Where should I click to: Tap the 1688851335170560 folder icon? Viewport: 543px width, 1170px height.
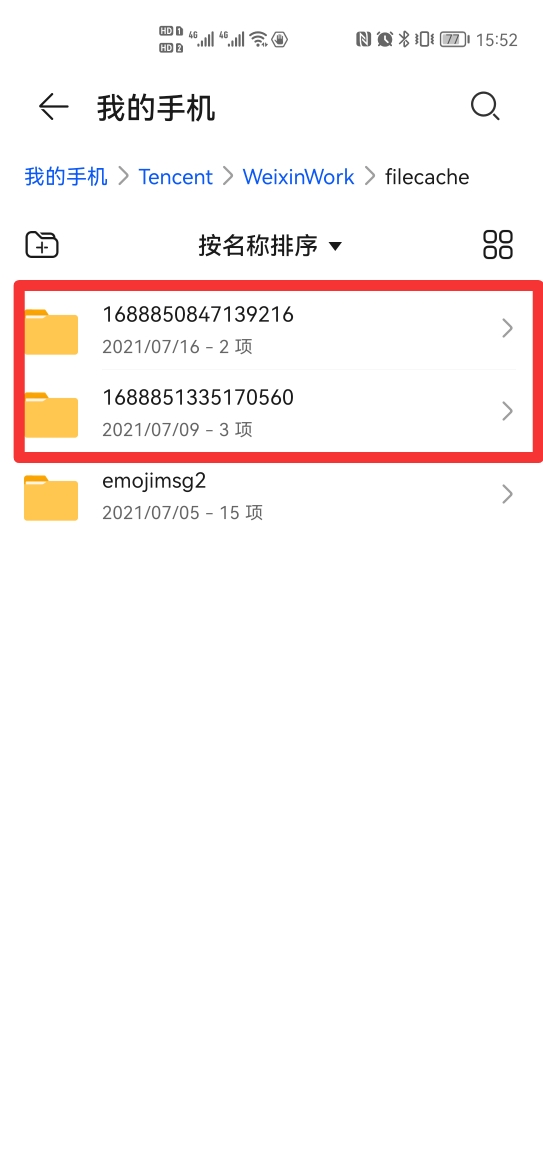coord(51,414)
